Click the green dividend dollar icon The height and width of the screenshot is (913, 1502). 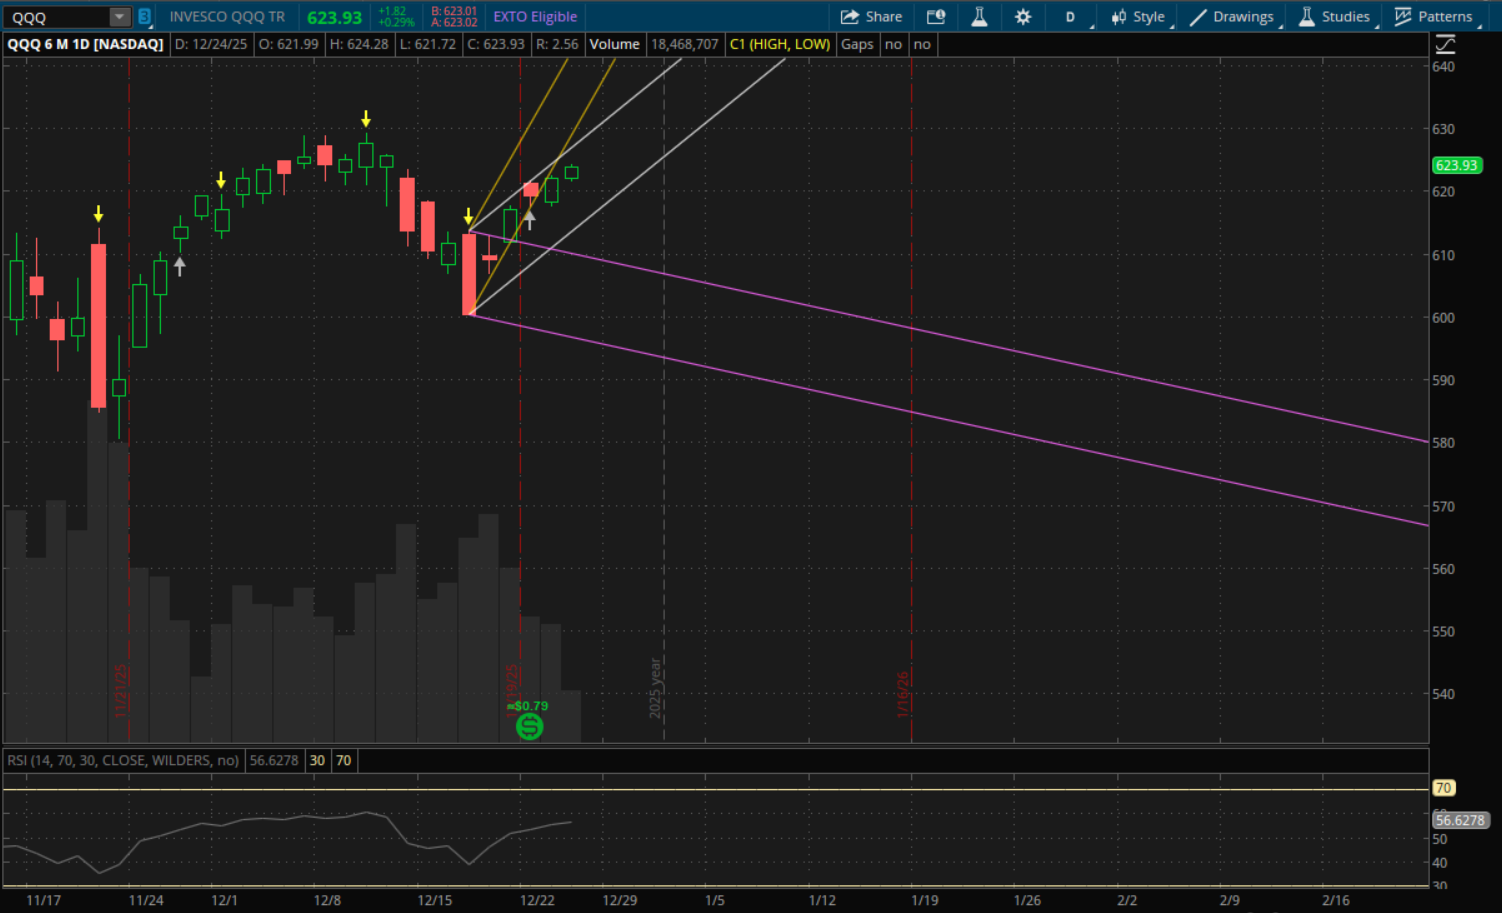529,727
